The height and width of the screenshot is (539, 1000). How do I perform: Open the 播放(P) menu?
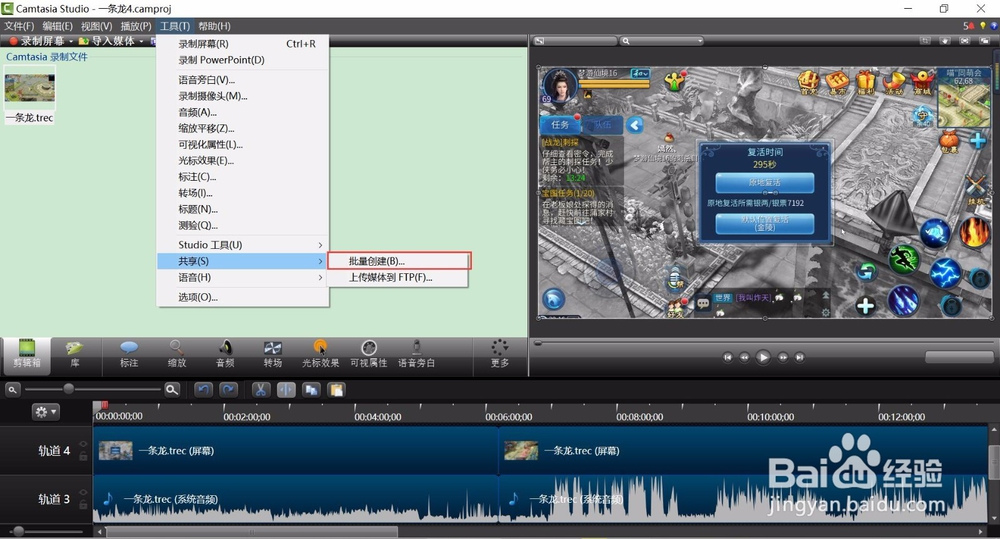click(136, 26)
